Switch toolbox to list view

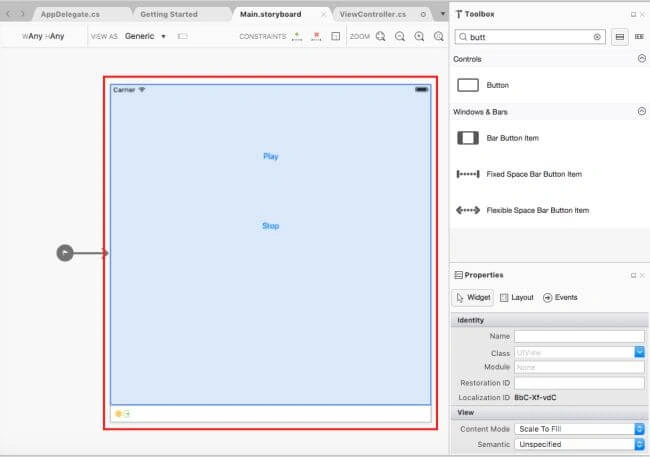620,37
